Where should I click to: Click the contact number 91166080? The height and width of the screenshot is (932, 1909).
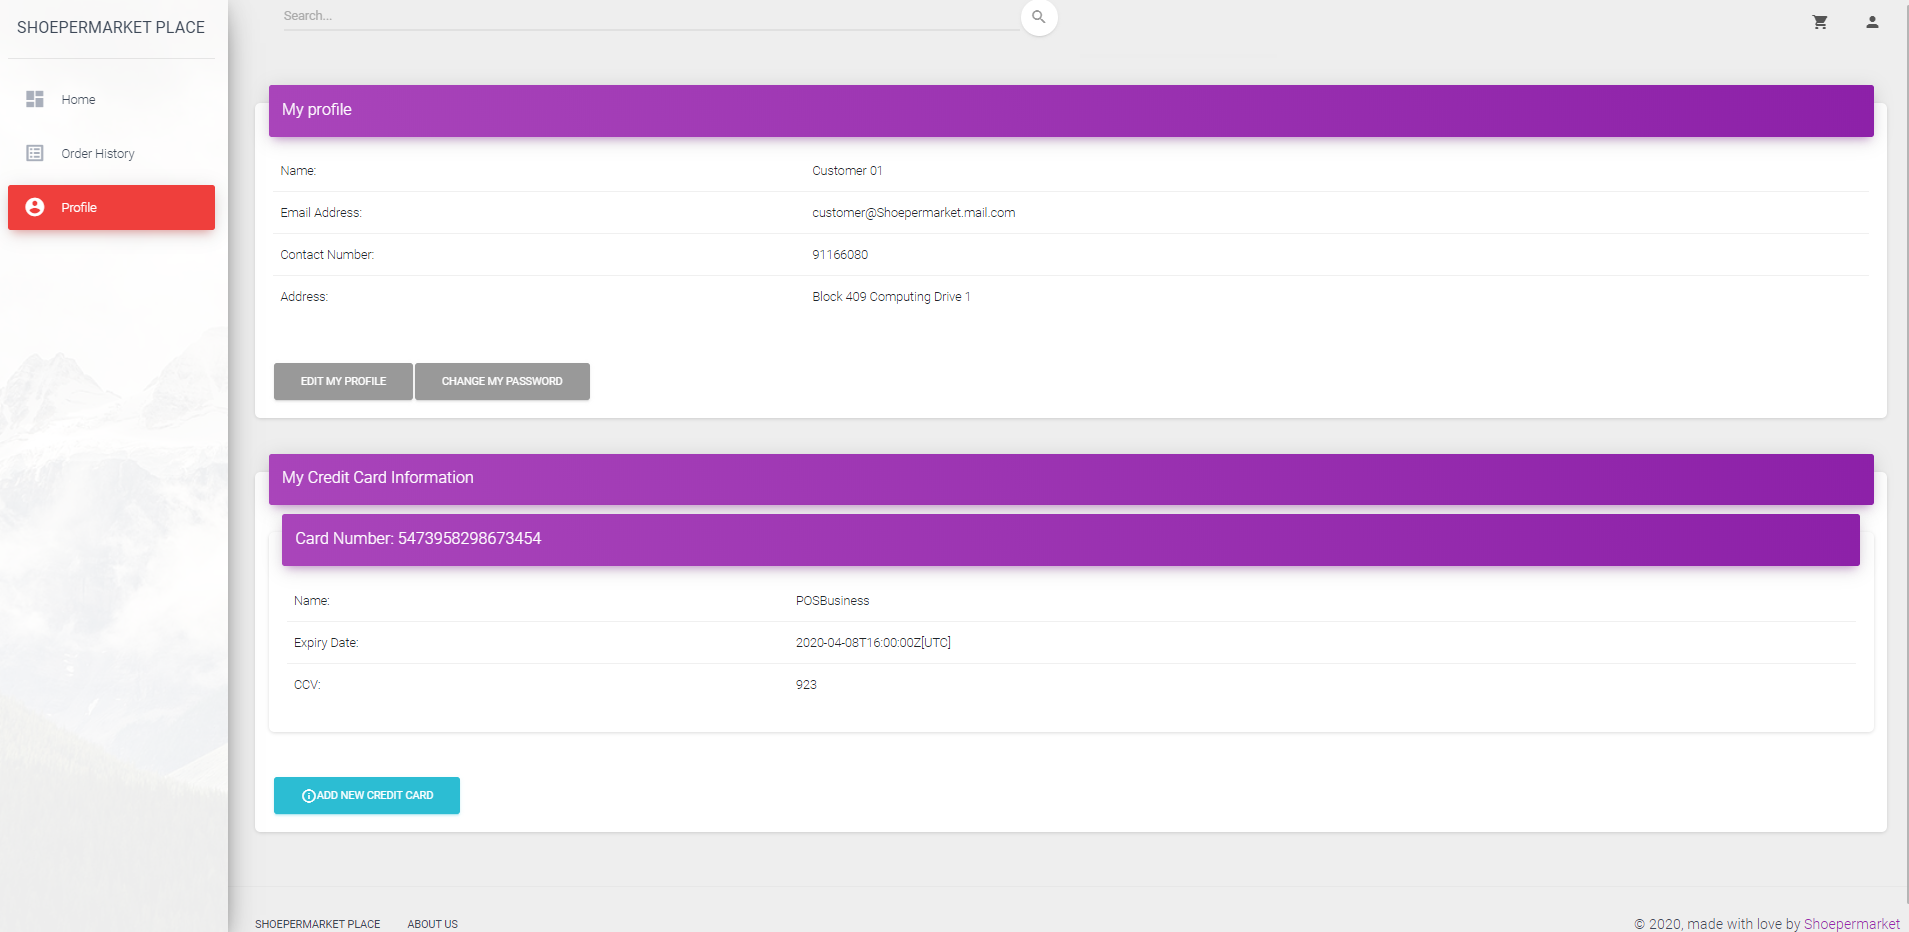pos(840,255)
